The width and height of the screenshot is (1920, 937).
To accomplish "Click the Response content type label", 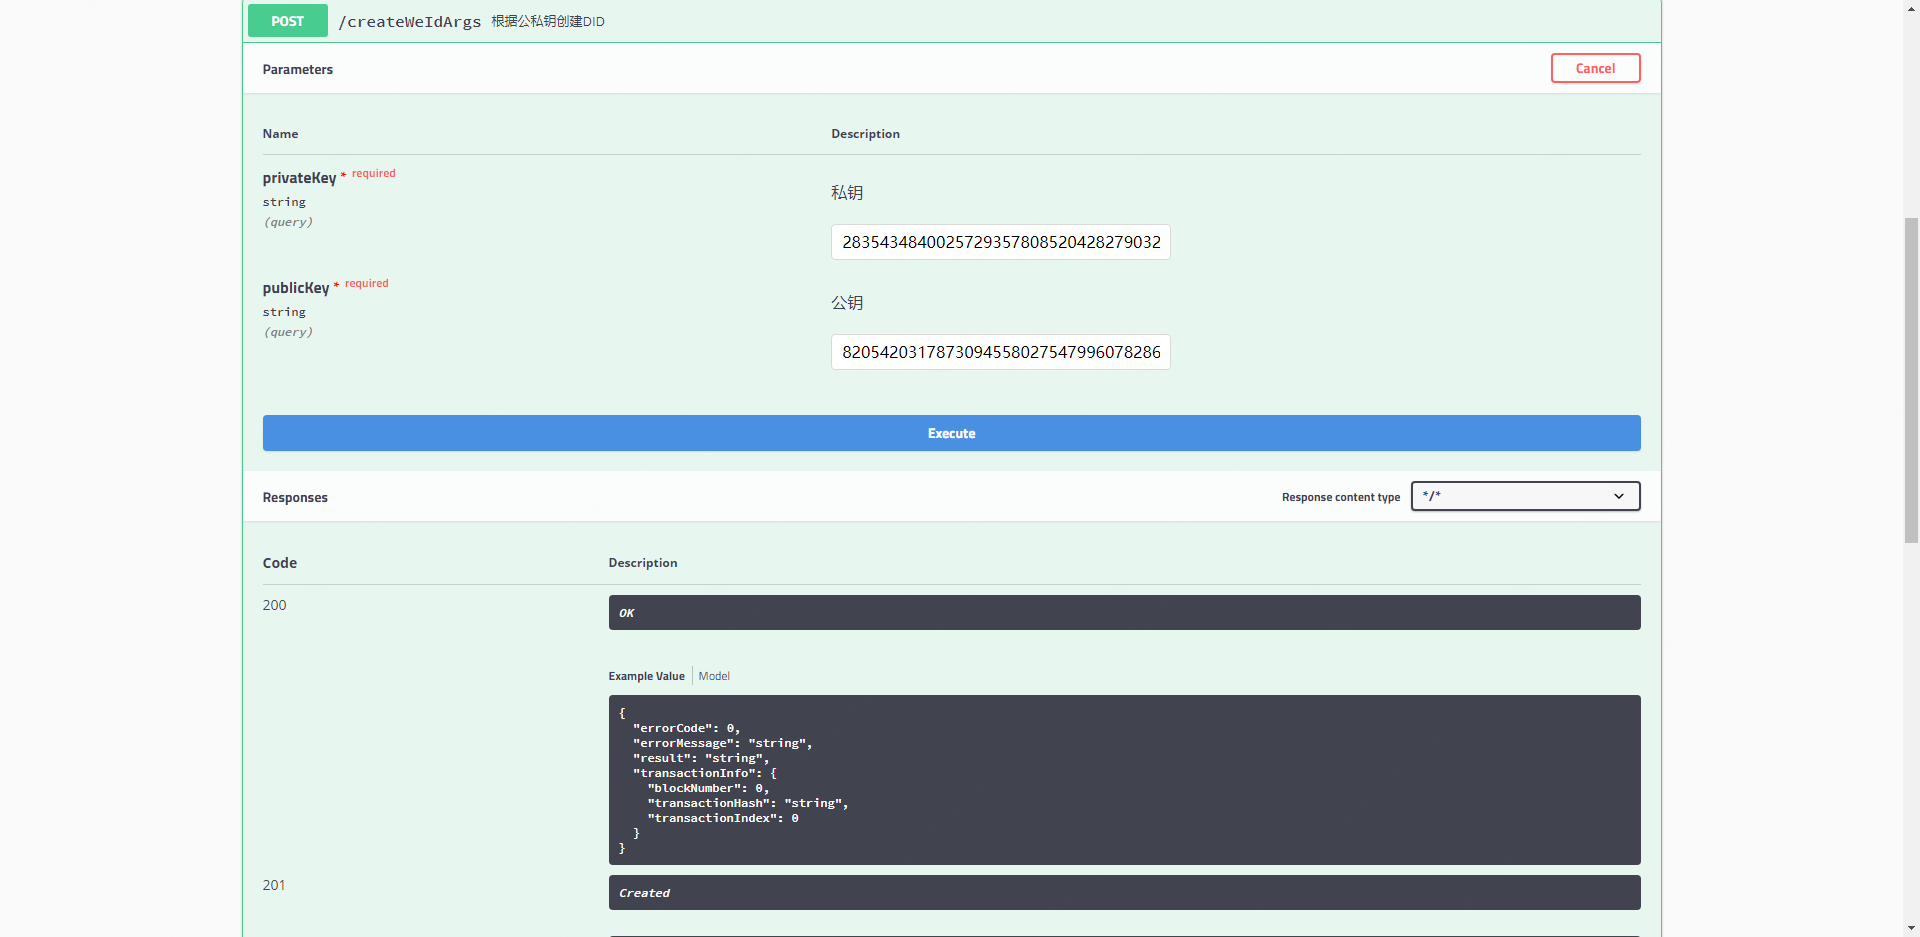I will [1340, 497].
